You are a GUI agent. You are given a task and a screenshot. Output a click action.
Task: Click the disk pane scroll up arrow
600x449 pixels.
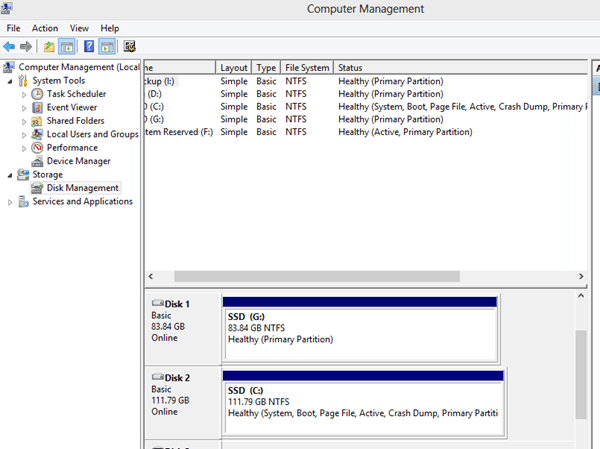point(581,296)
